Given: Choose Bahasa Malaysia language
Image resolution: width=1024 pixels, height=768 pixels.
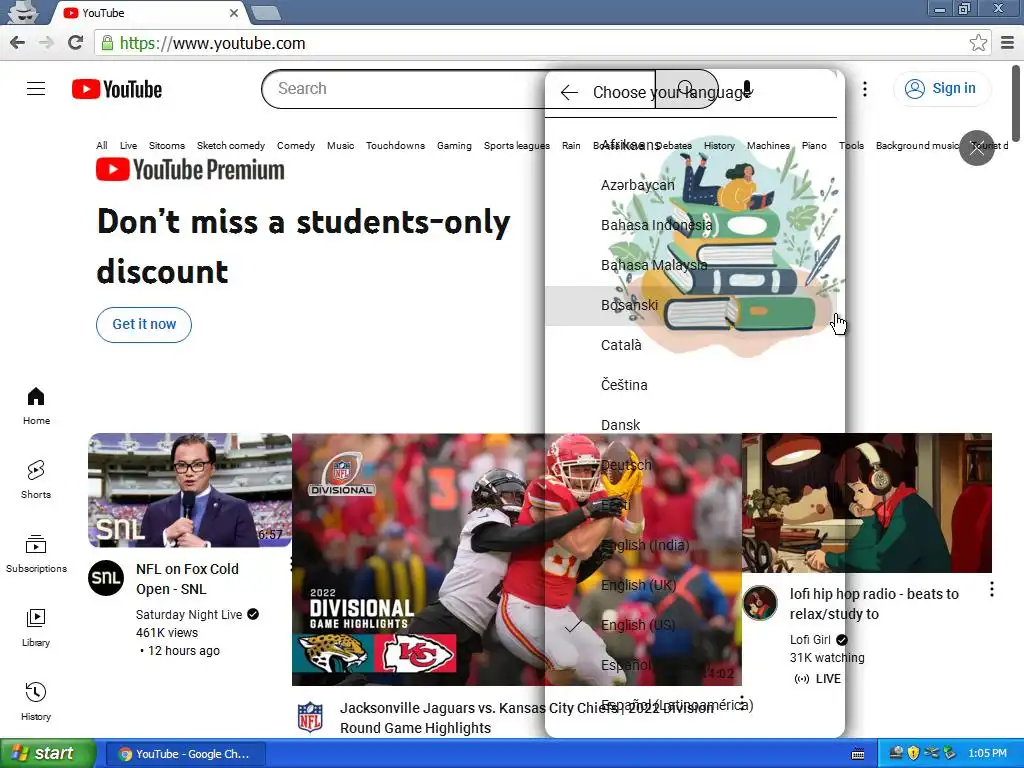Looking at the screenshot, I should (x=691, y=265).
